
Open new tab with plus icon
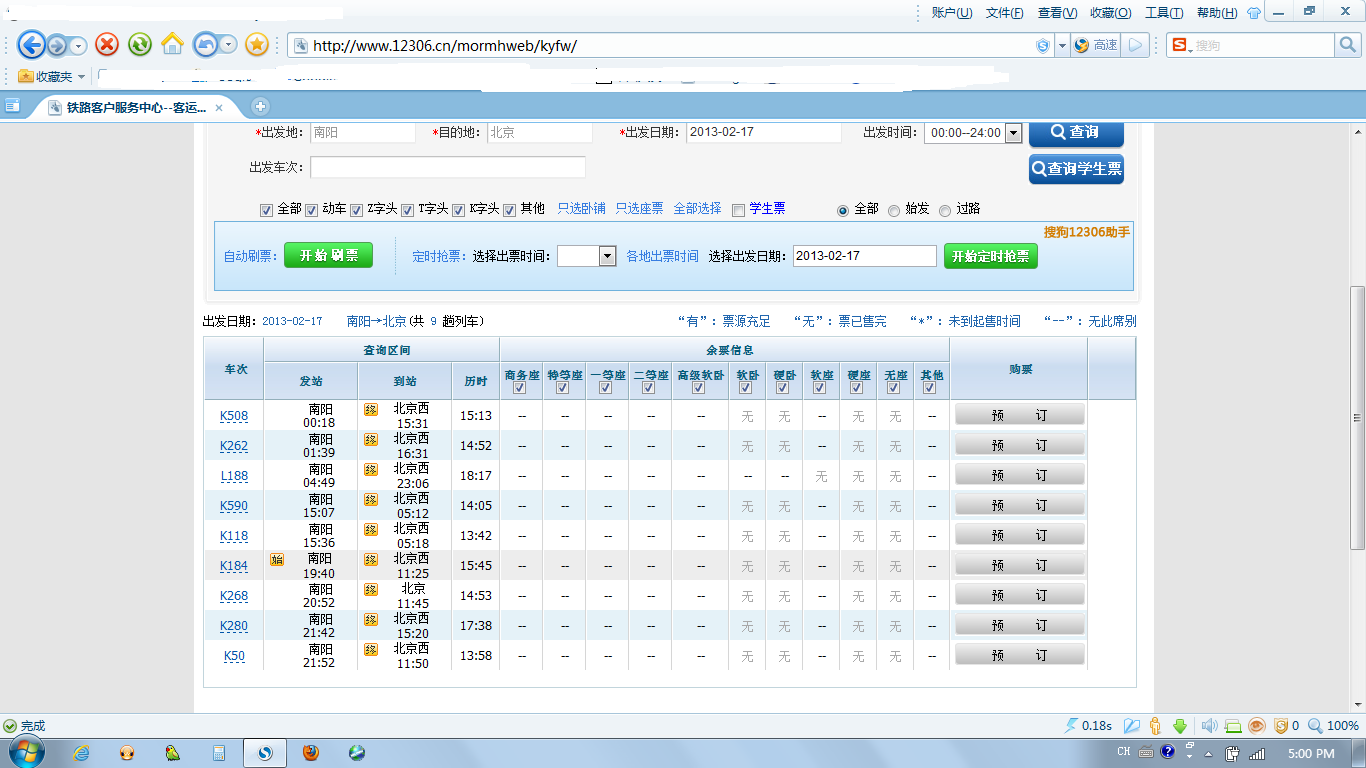coord(260,106)
